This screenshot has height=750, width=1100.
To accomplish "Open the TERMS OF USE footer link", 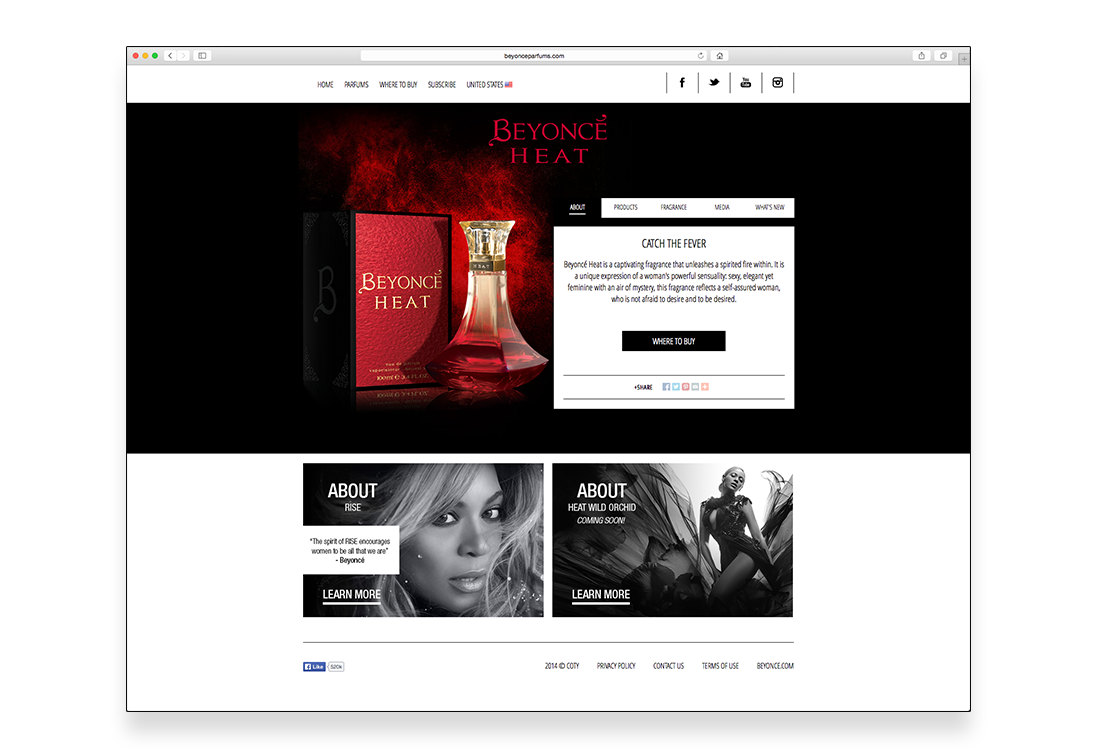I will tap(720, 667).
